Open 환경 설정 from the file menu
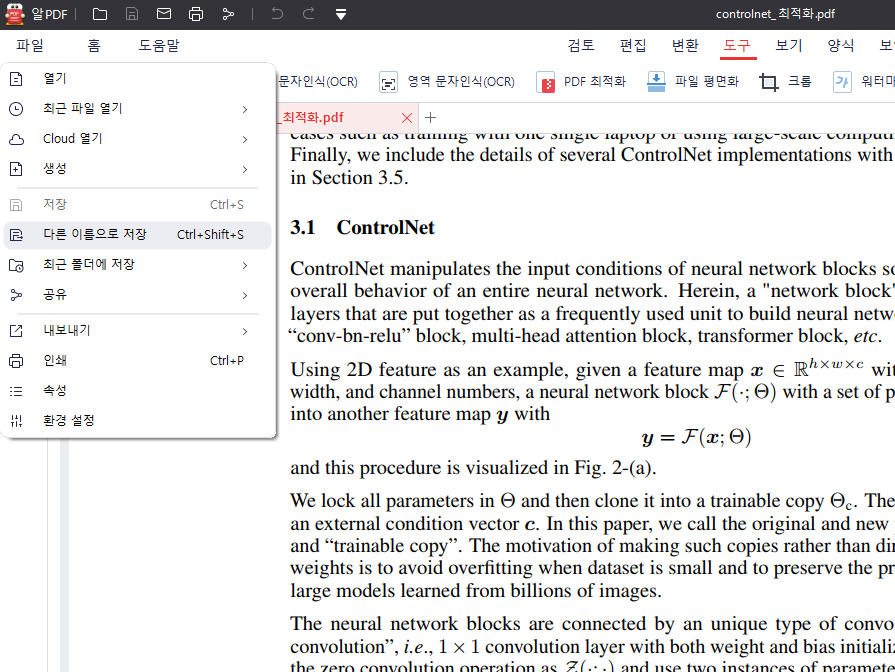Screen dimensions: 895x672 [x=137, y=421]
